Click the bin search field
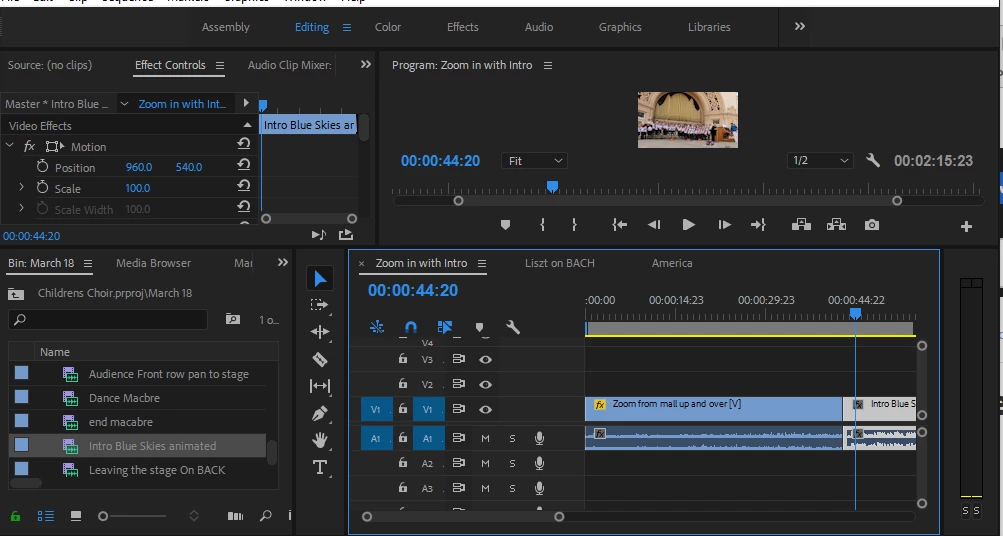 coord(108,319)
